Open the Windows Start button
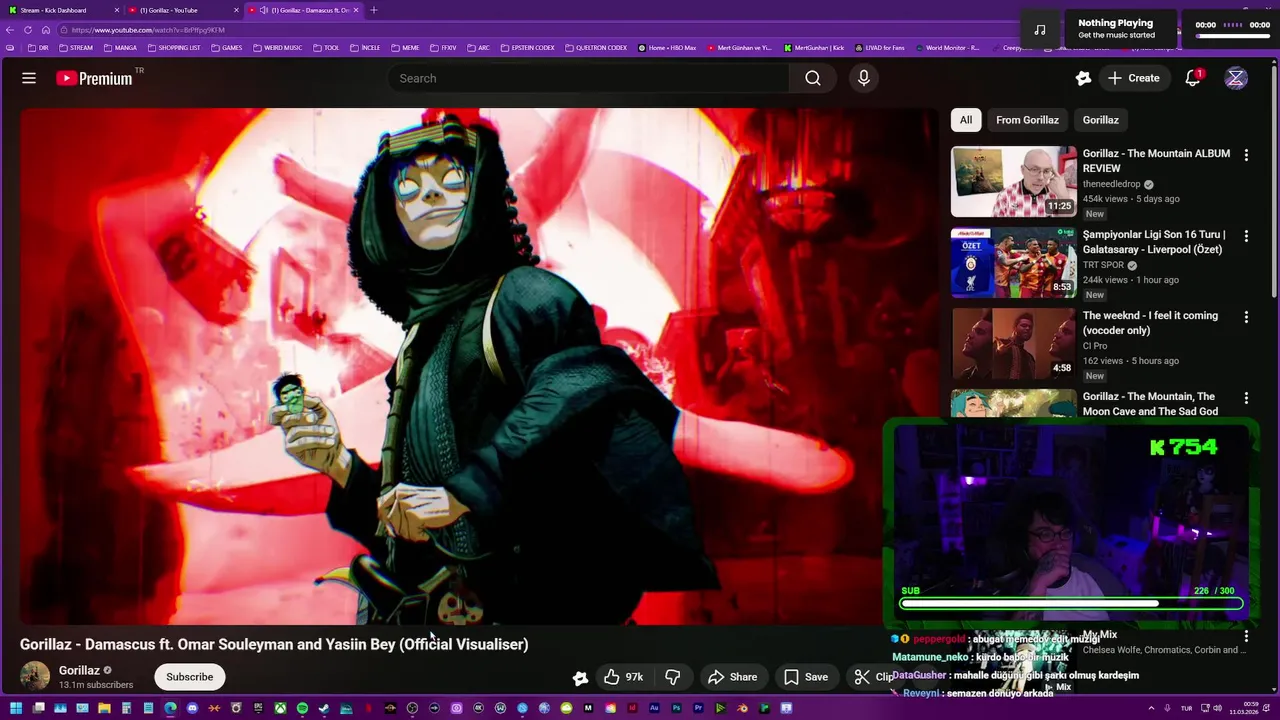 tap(16, 708)
